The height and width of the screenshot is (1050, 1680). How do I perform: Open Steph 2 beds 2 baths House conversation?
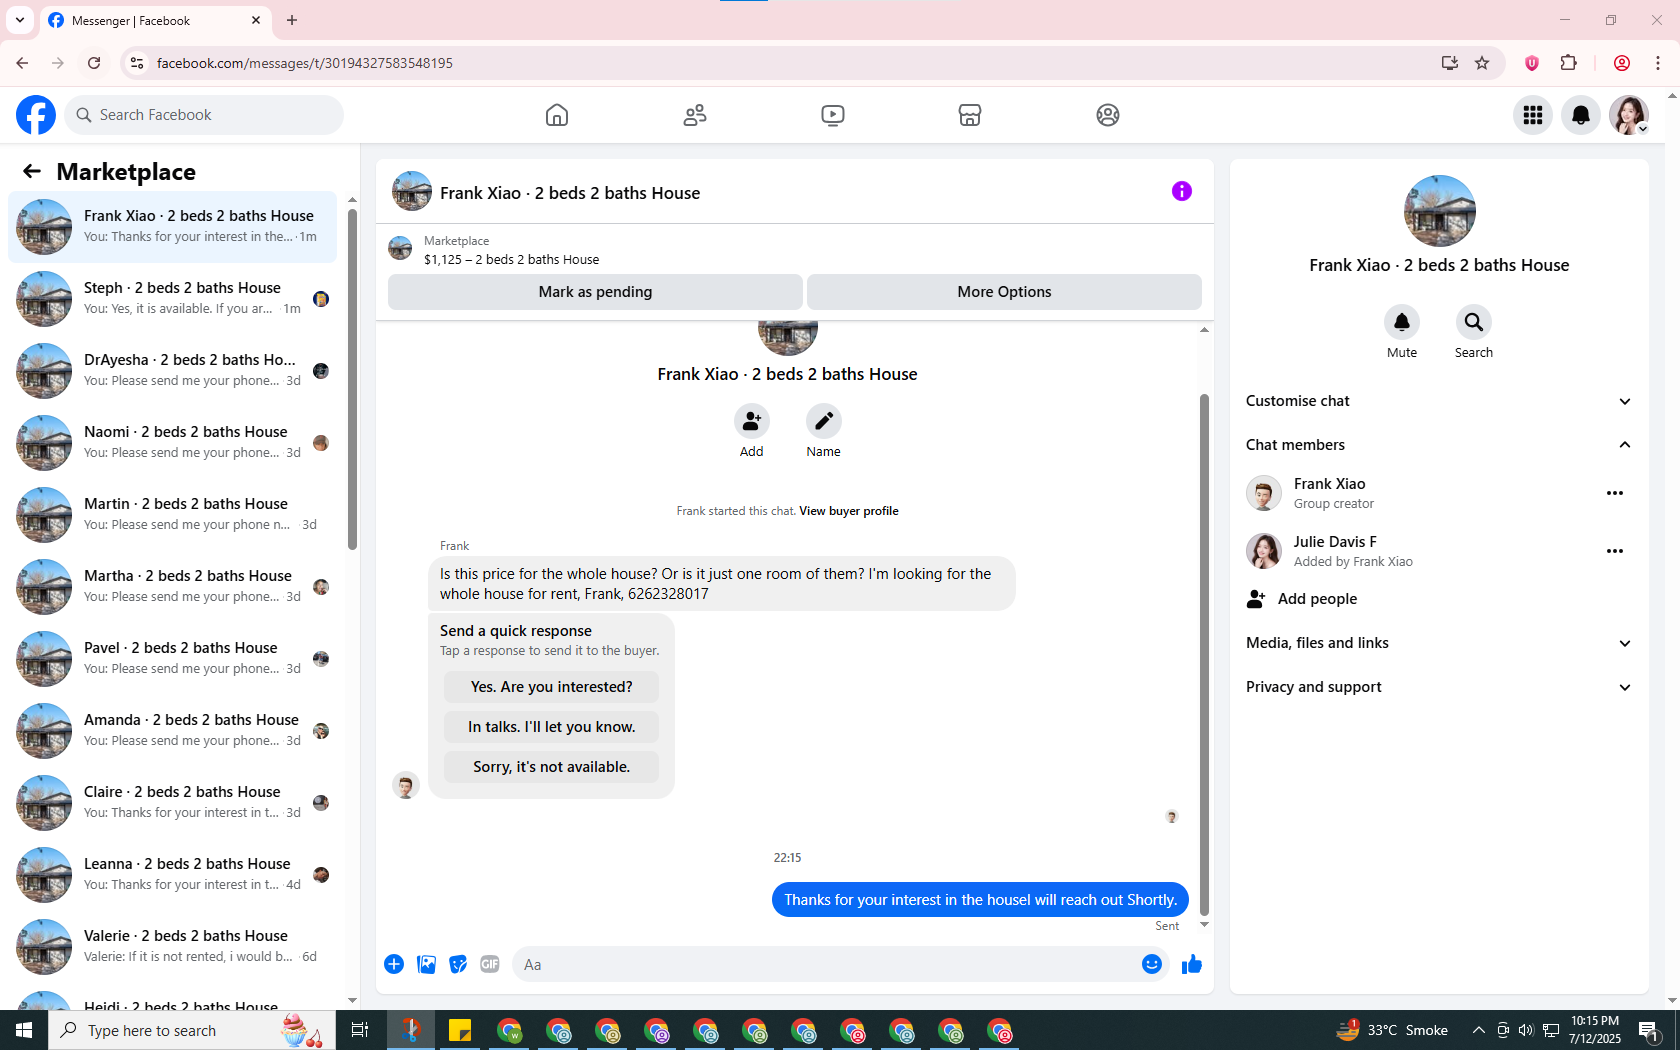click(x=172, y=298)
